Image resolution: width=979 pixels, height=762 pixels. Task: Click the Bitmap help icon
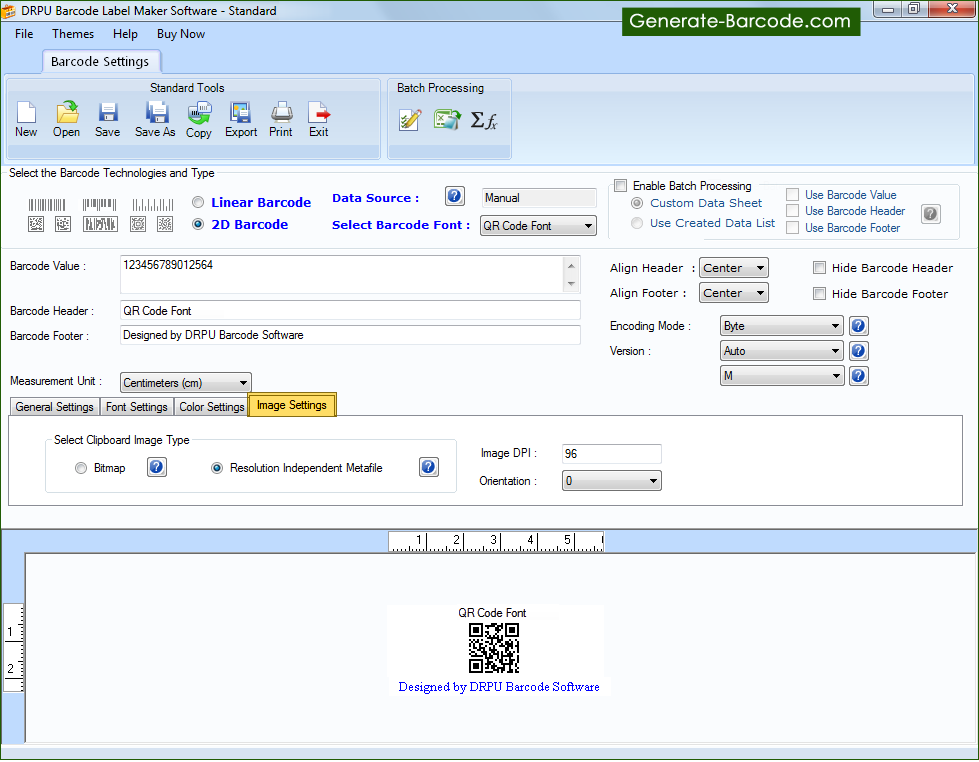[x=157, y=467]
